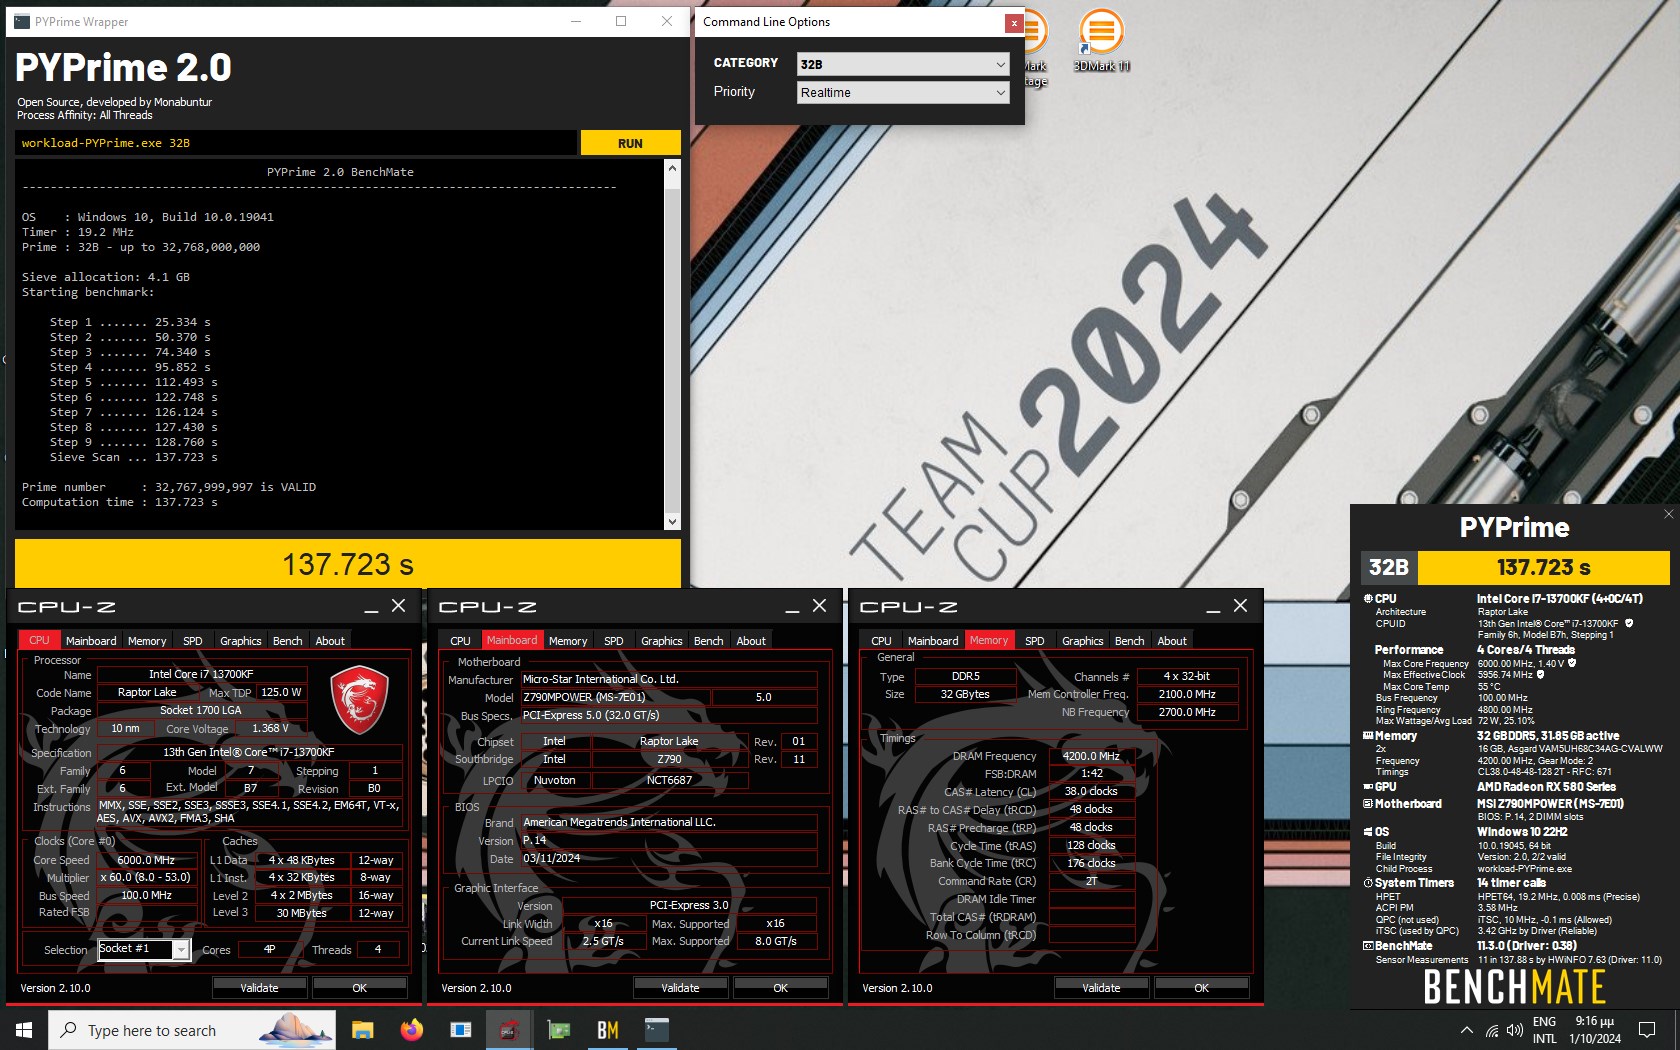1680x1050 pixels.
Task: Click the Z790MPOWER (MS-7E01) model field
Action: pyautogui.click(x=615, y=697)
